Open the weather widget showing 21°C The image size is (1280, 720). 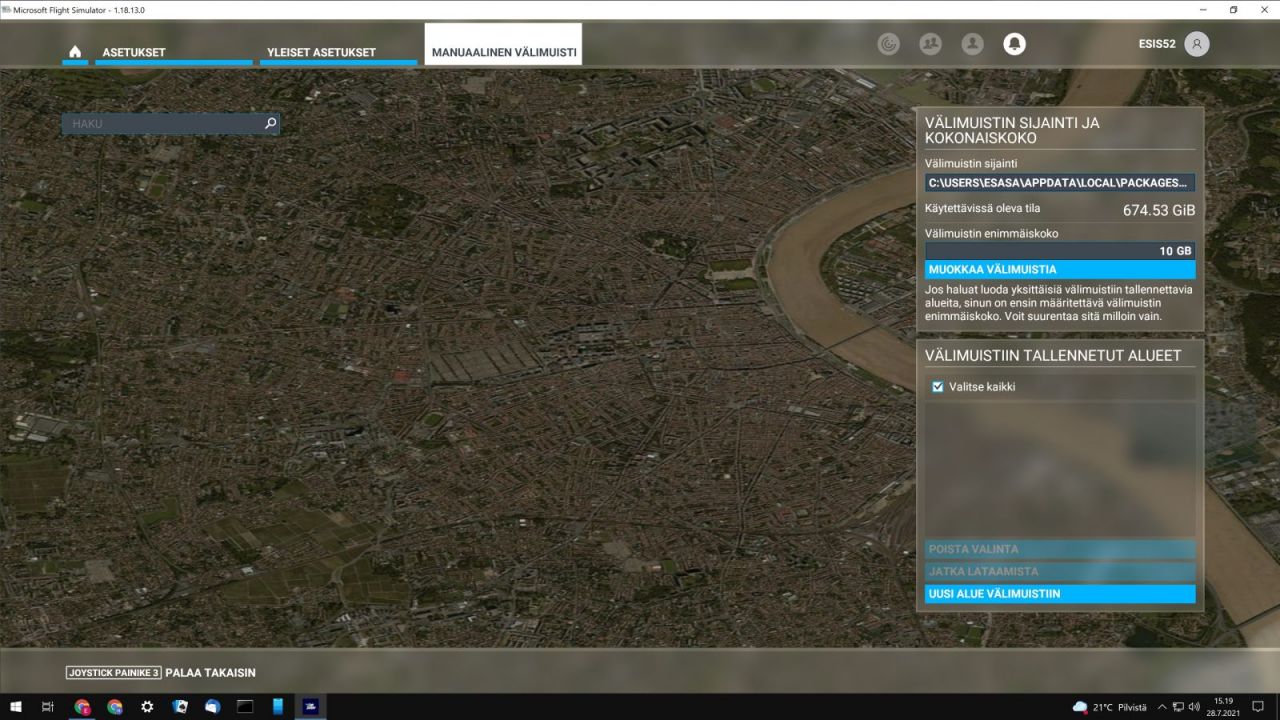[x=1109, y=707]
